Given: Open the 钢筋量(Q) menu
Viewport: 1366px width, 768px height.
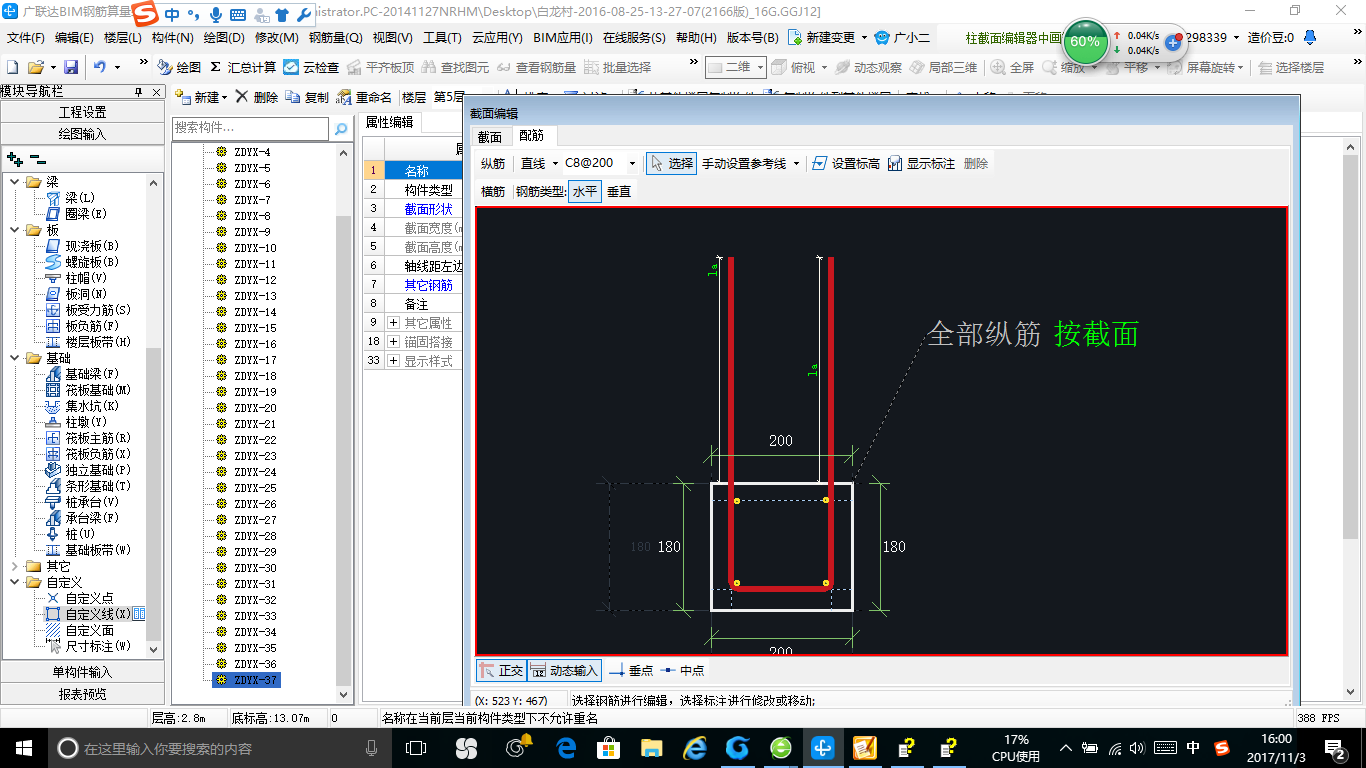Looking at the screenshot, I should 335,38.
